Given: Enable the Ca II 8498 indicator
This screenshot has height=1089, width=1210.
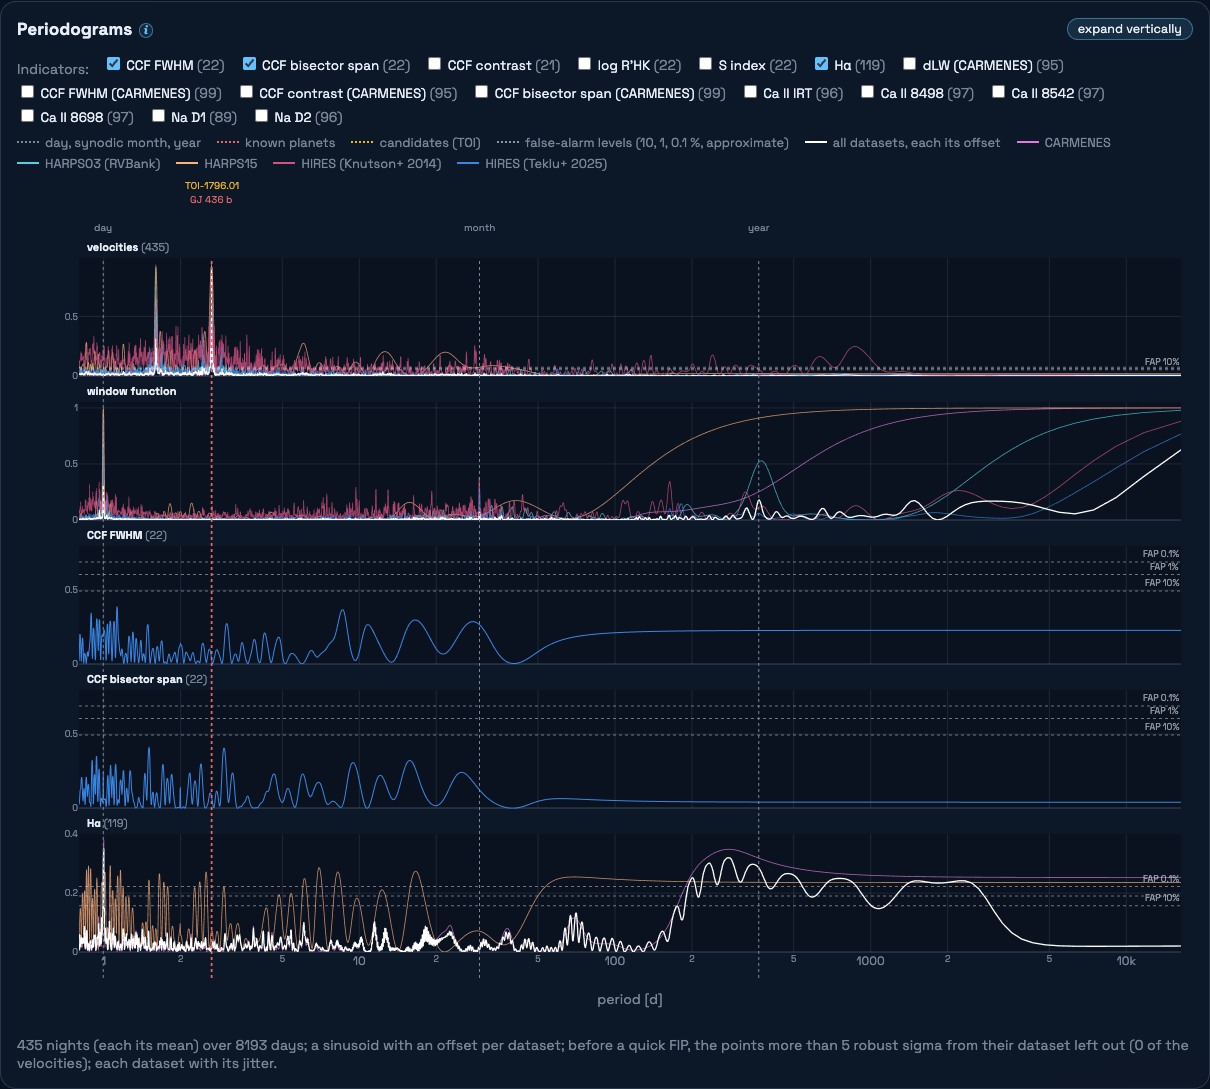Looking at the screenshot, I should click(868, 92).
